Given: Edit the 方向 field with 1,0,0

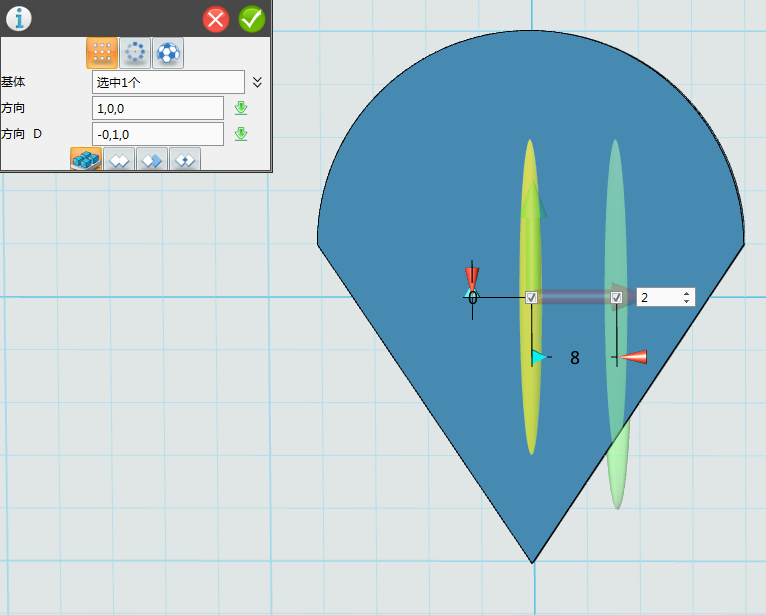Looking at the screenshot, I should pos(158,108).
